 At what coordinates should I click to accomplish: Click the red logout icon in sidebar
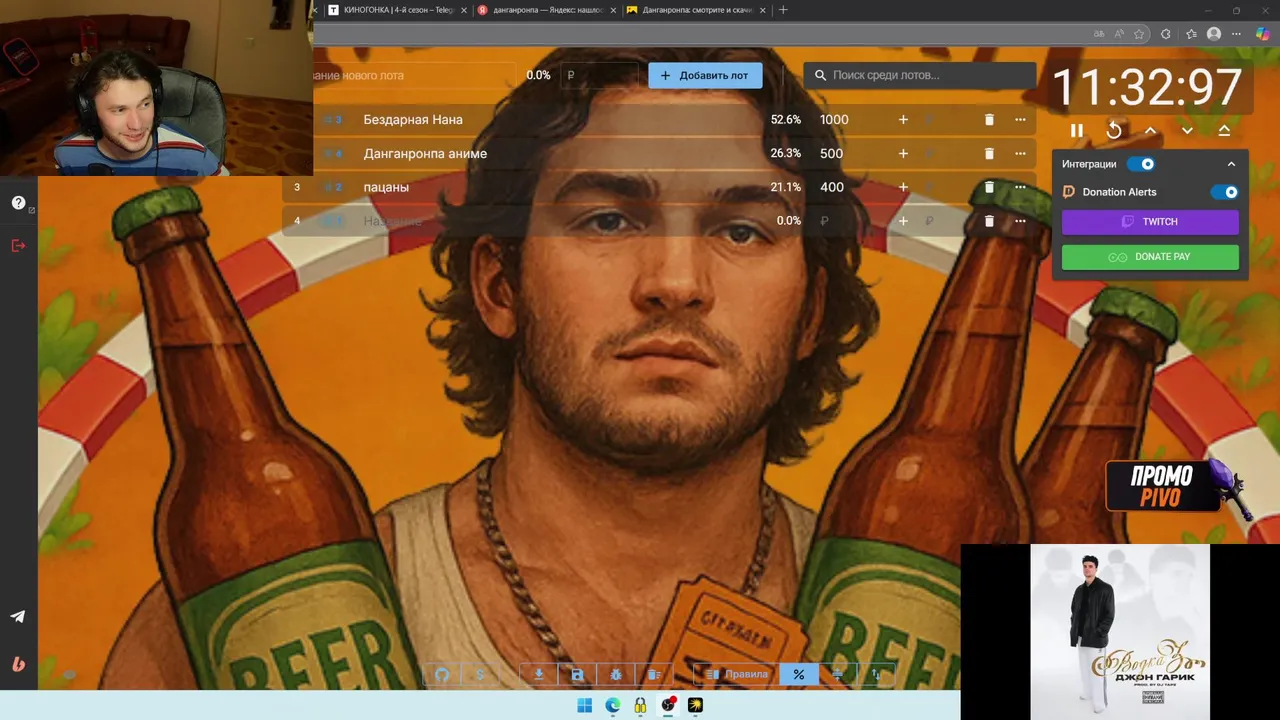coord(18,245)
